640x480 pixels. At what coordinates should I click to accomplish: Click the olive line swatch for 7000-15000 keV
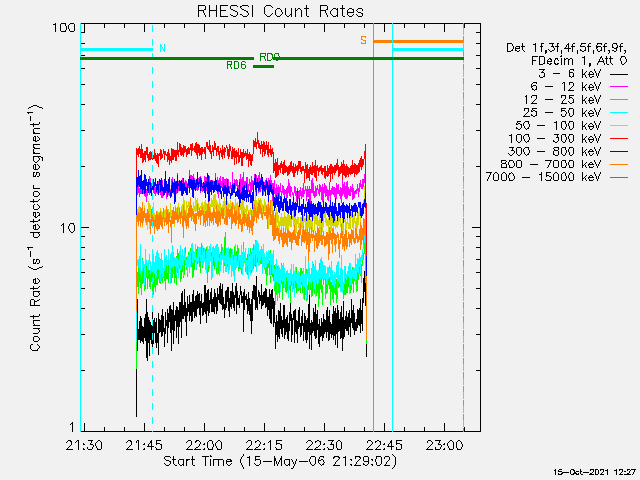click(619, 178)
